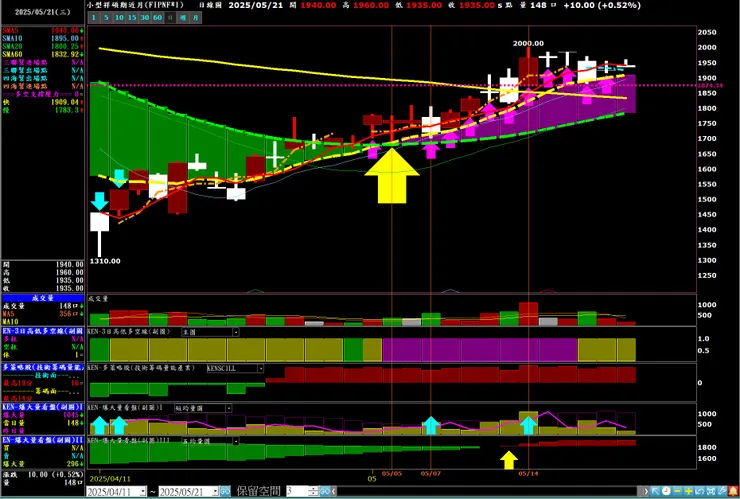
Task: Click the SMA20 1800.25 indicator row
Action: click(x=42, y=46)
